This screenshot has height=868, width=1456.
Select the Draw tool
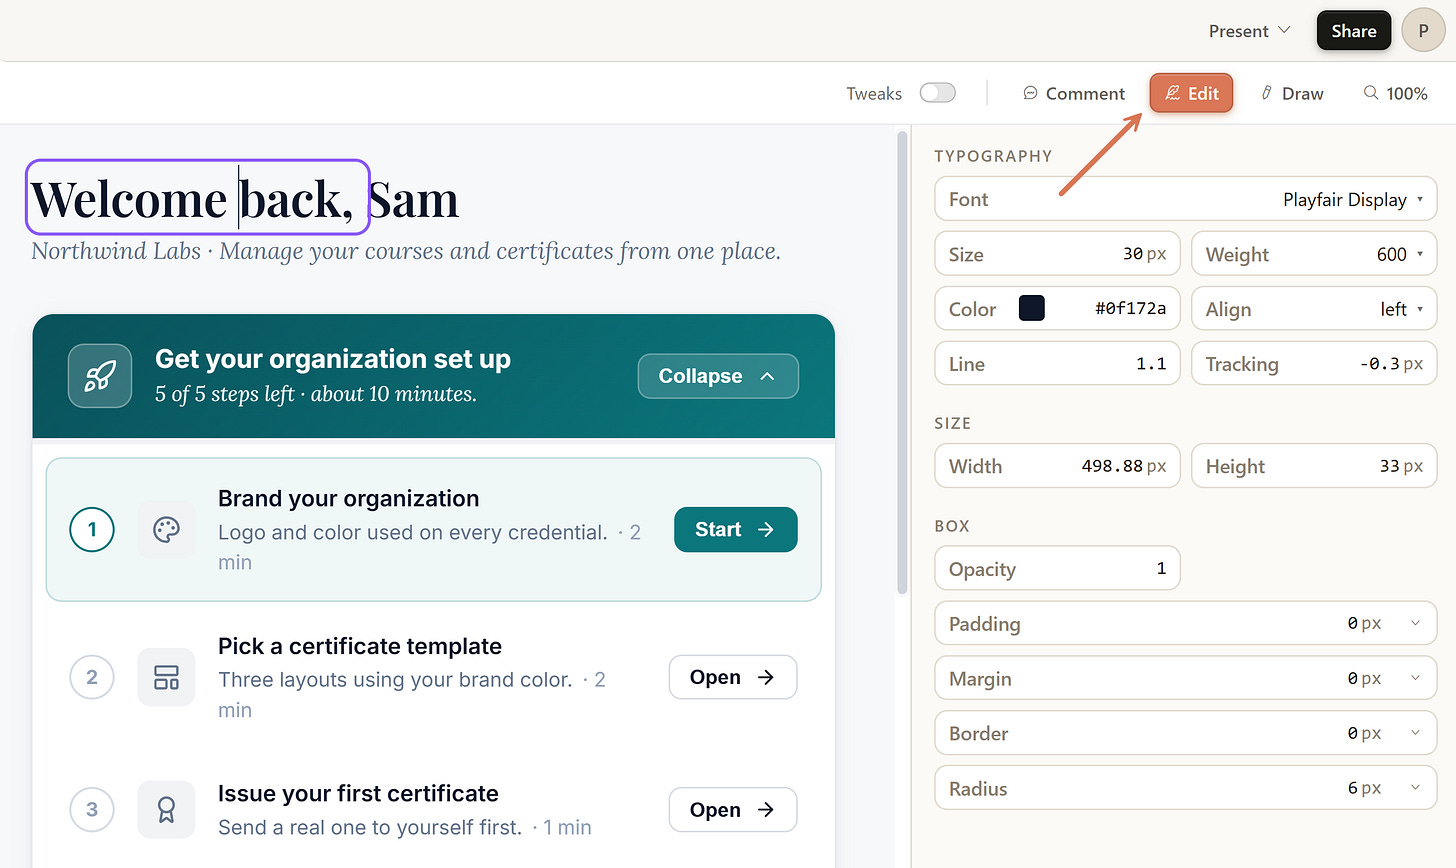[x=1291, y=93]
